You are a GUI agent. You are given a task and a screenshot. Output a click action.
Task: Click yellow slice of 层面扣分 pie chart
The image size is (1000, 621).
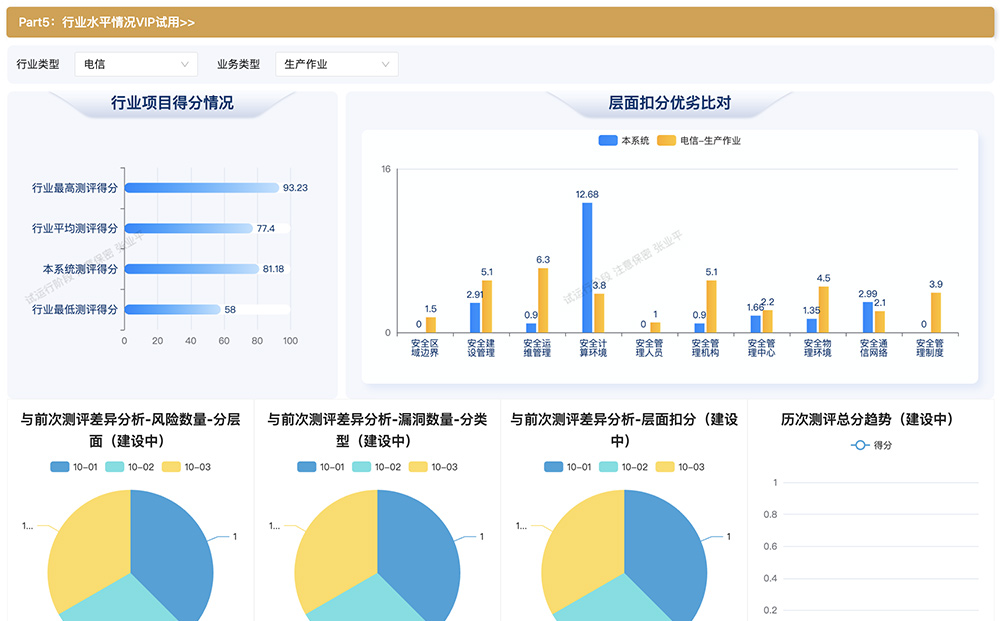[583, 548]
